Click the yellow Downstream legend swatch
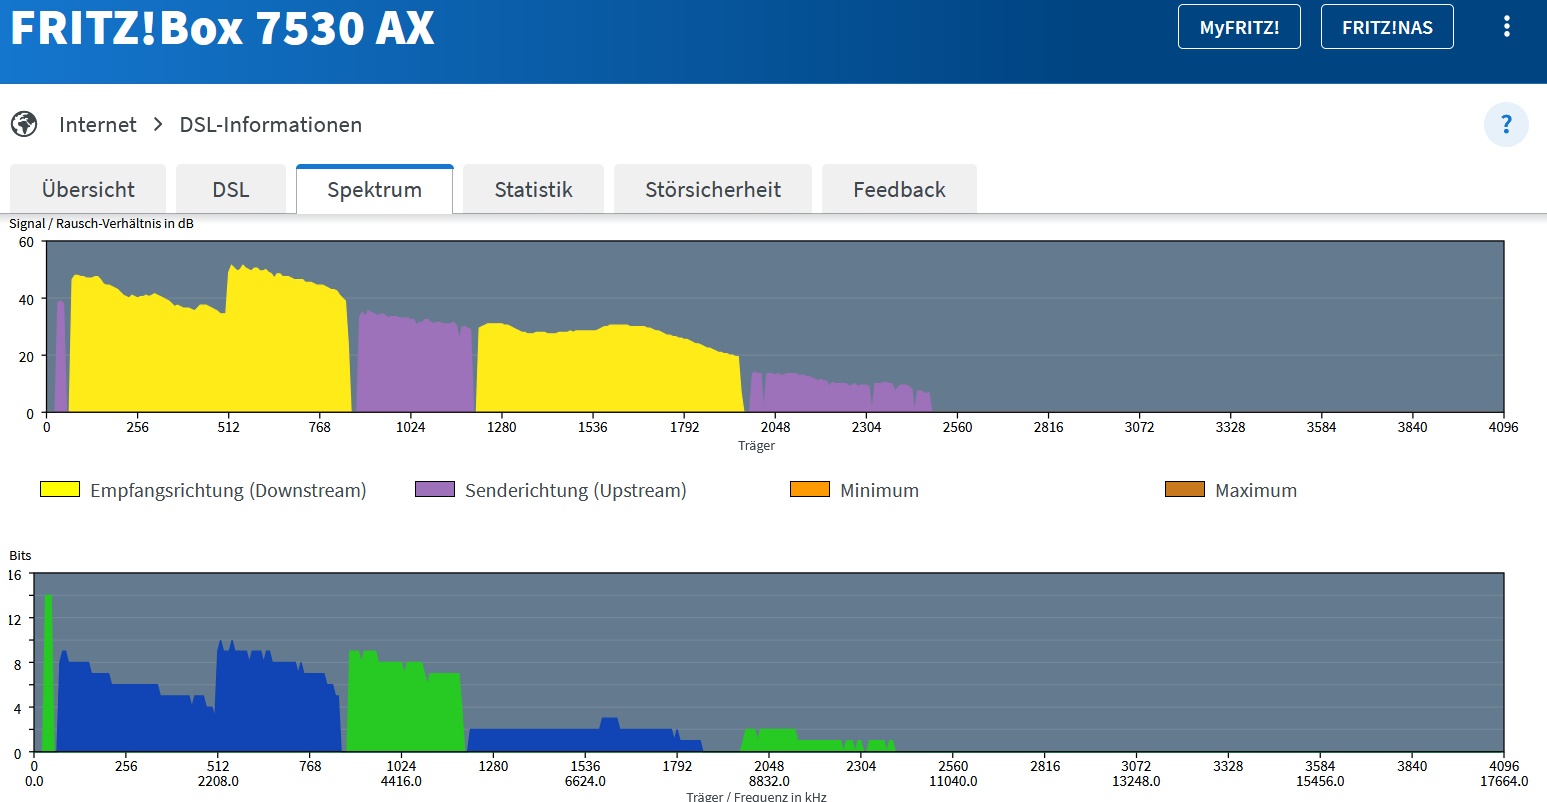This screenshot has width=1547, height=802. [60, 490]
